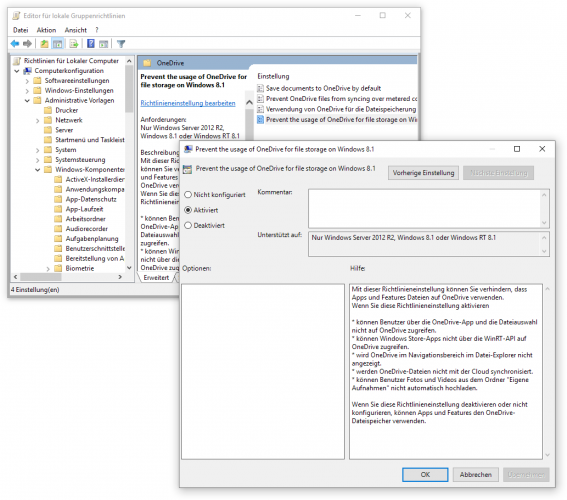Expand the System node
The height and width of the screenshot is (500, 567).
click(38, 150)
